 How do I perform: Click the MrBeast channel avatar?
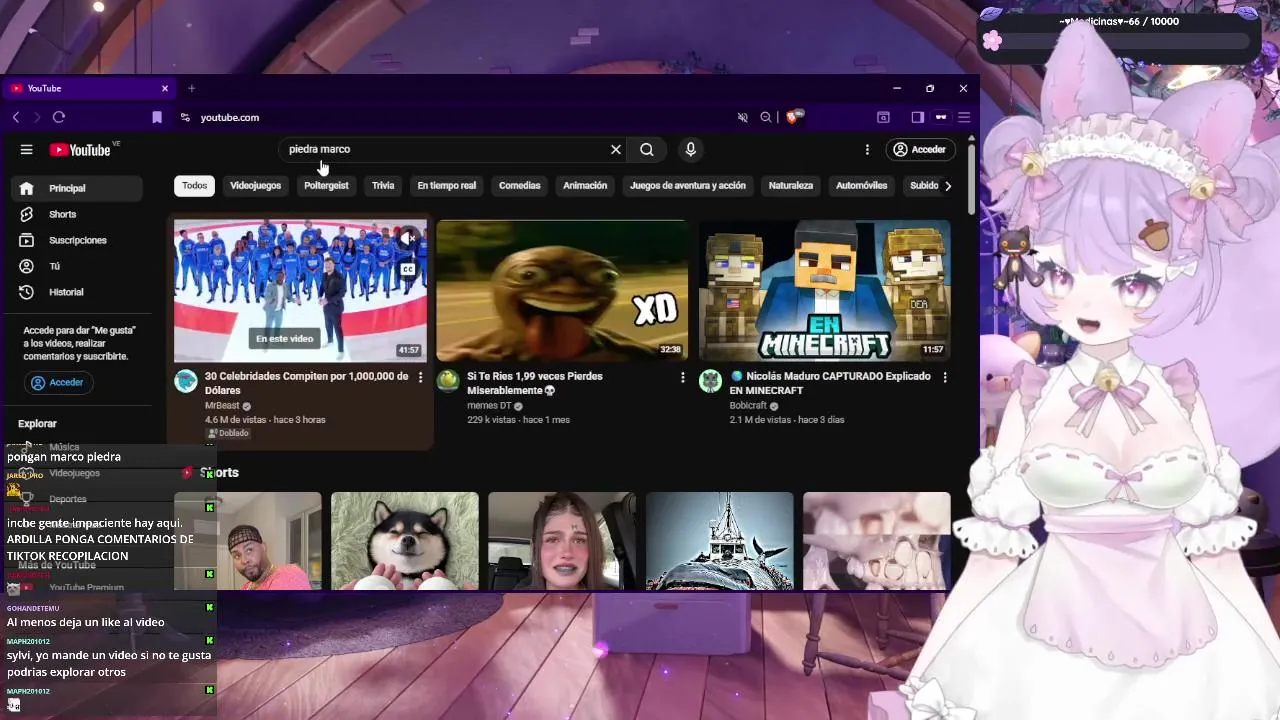click(186, 381)
